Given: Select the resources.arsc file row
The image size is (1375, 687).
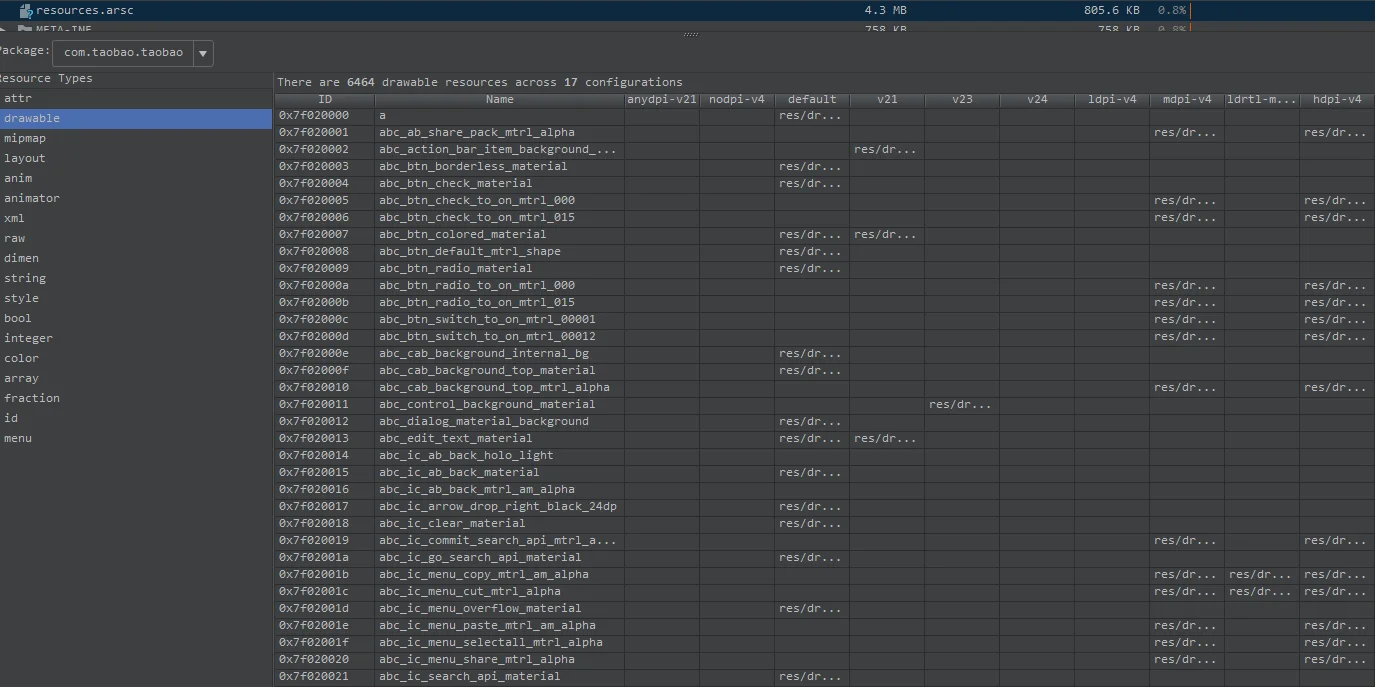Looking at the screenshot, I should coord(687,10).
